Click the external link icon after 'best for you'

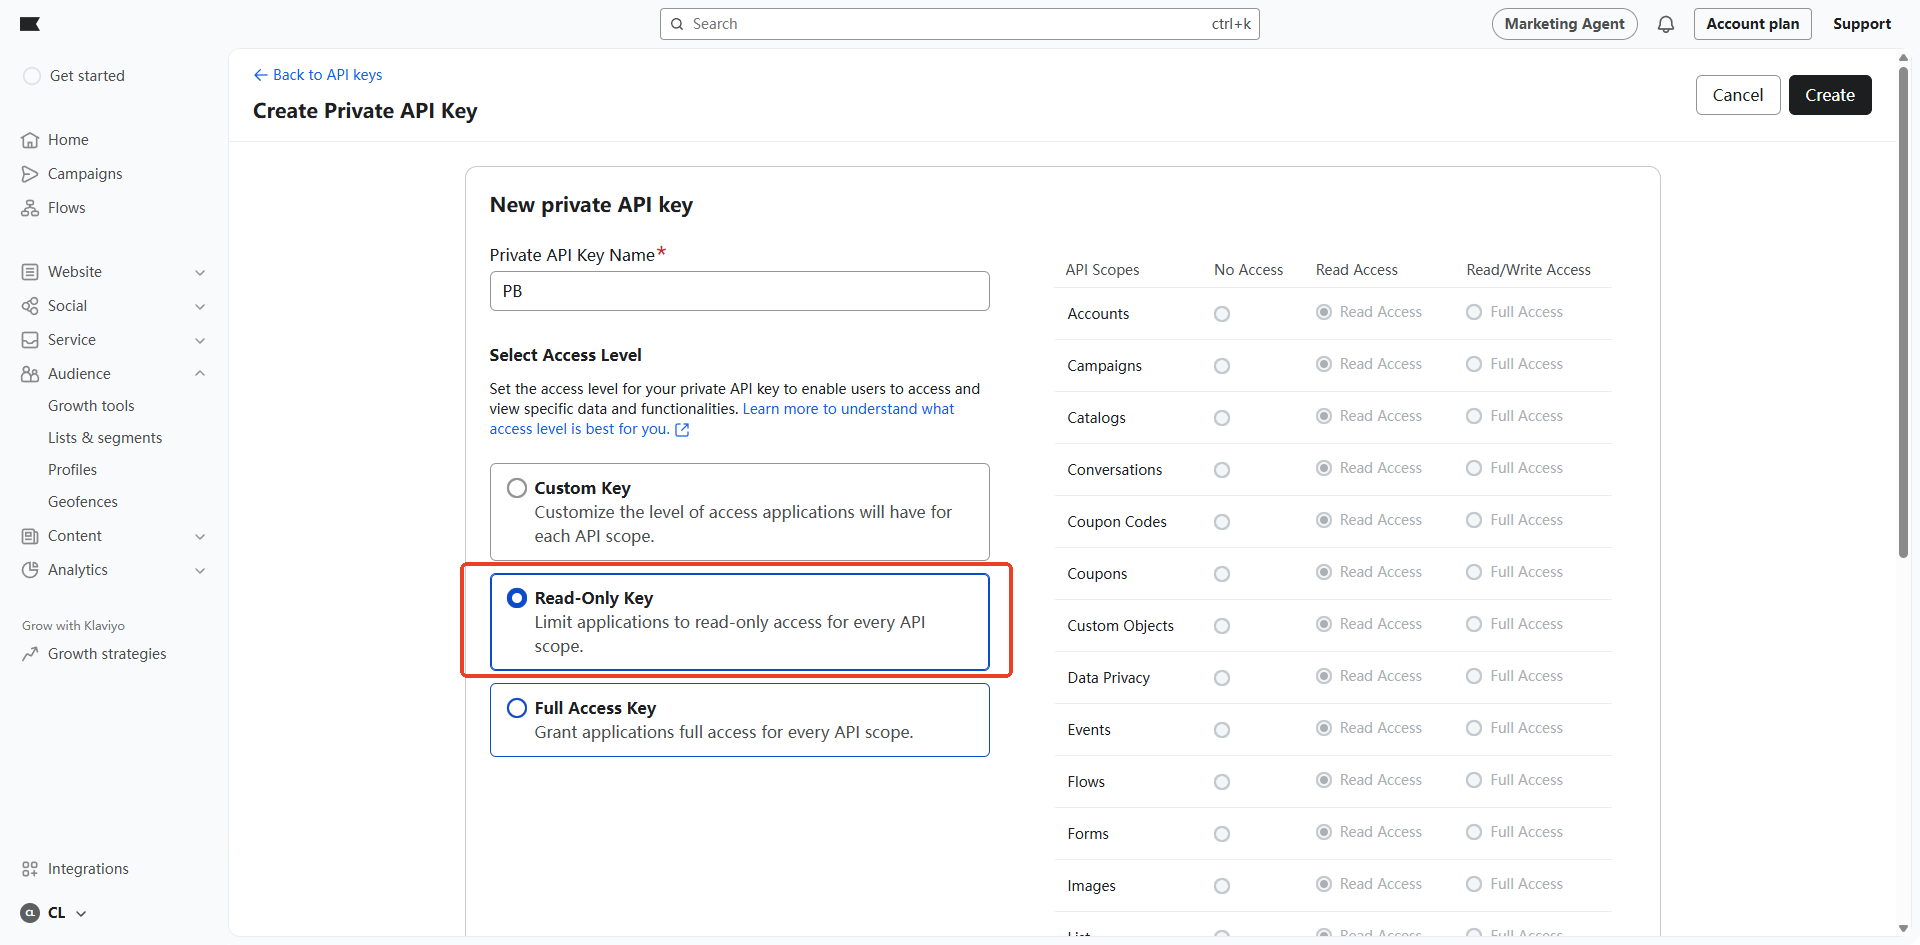click(x=682, y=430)
